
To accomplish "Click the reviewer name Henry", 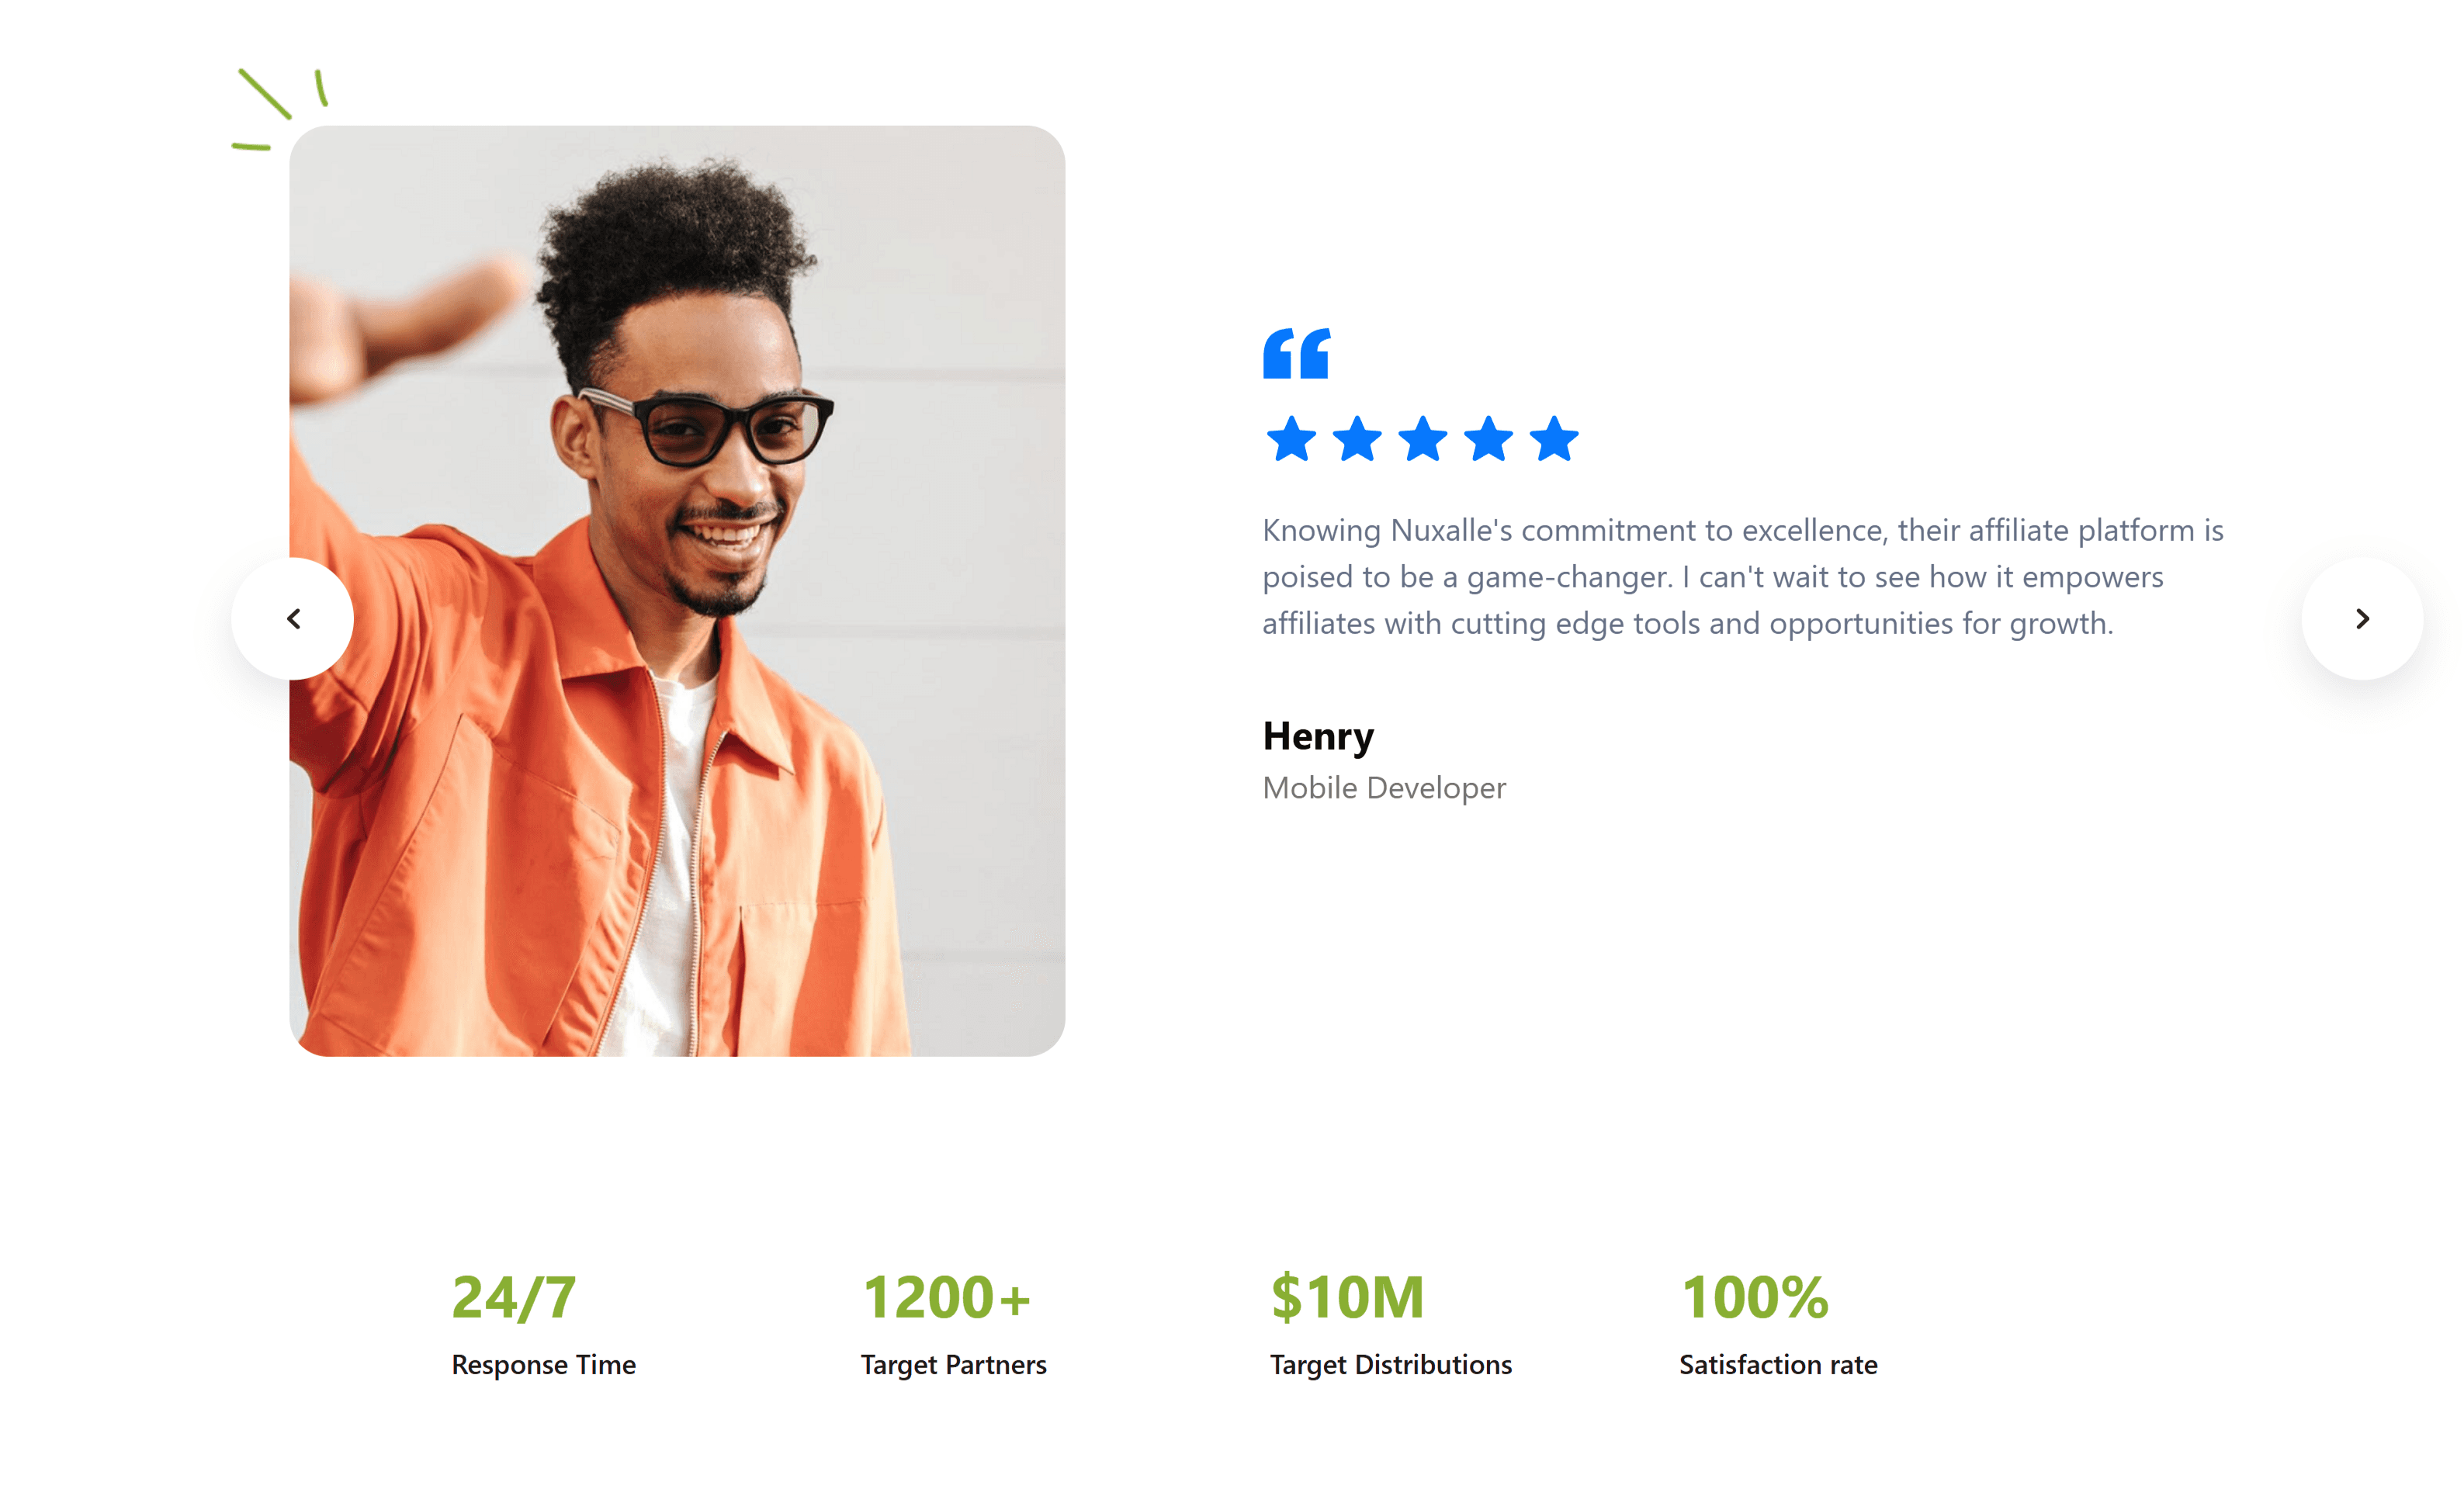I will 1318,737.
